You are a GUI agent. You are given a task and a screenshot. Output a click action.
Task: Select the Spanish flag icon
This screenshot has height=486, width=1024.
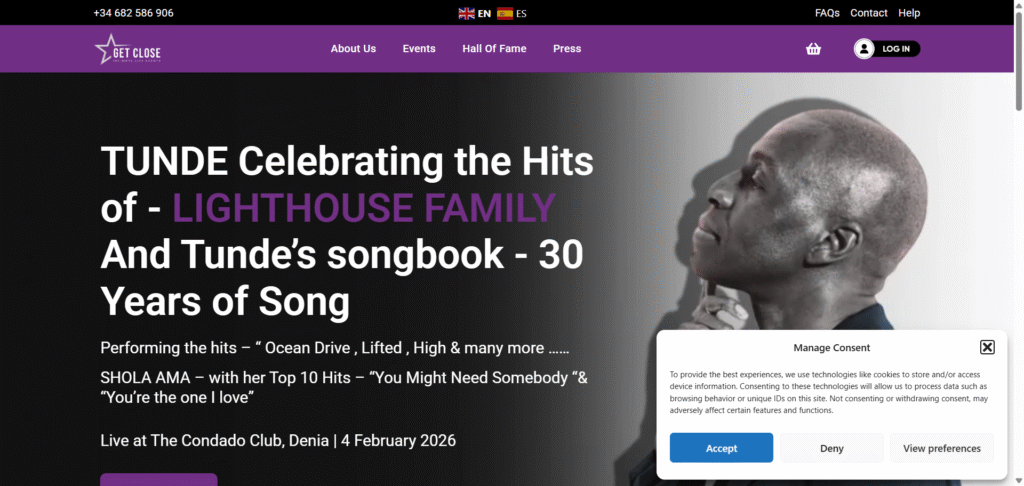coord(505,13)
